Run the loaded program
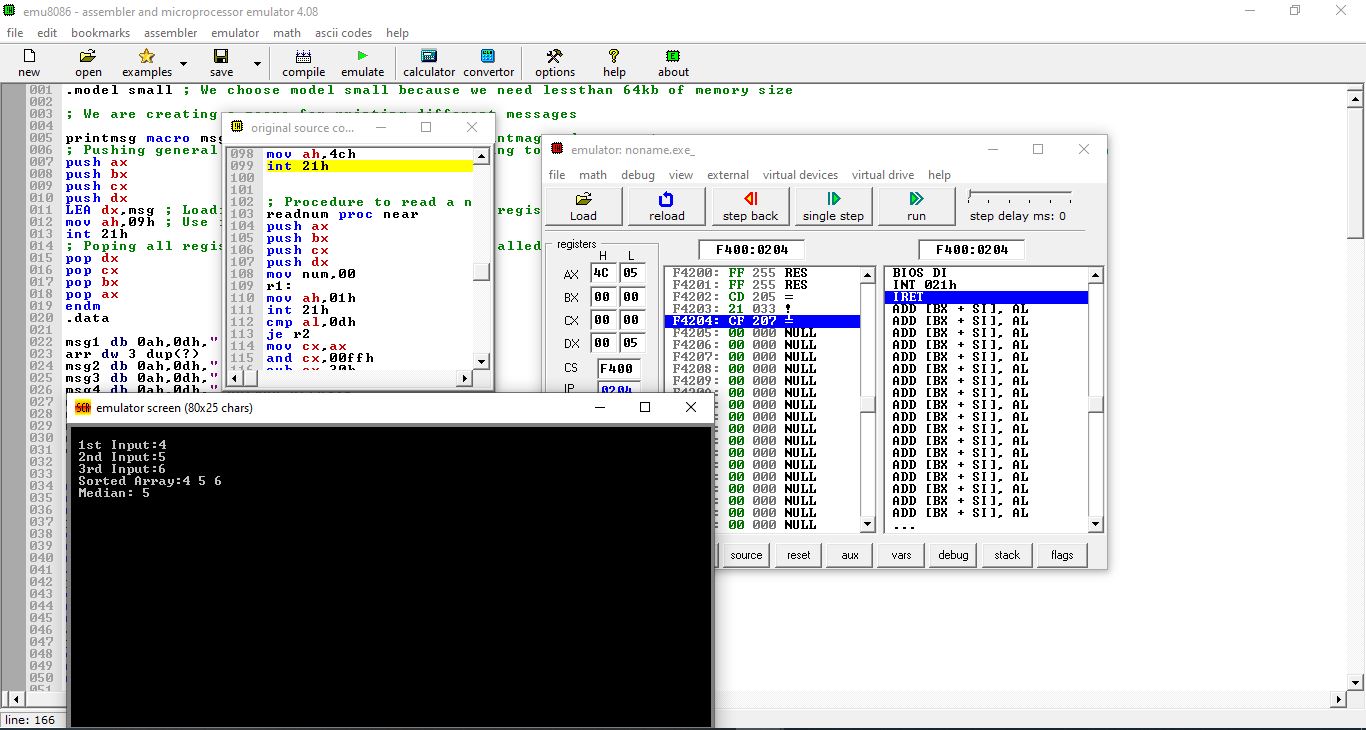 point(916,206)
